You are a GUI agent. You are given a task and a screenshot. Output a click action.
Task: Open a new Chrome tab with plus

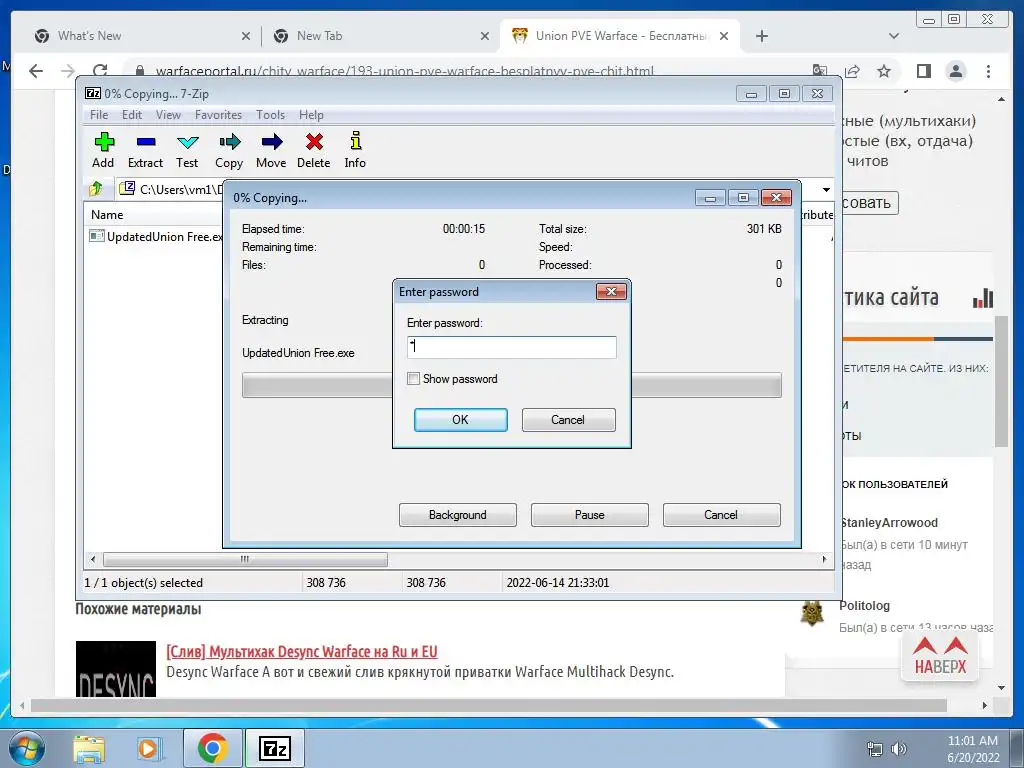pos(761,37)
